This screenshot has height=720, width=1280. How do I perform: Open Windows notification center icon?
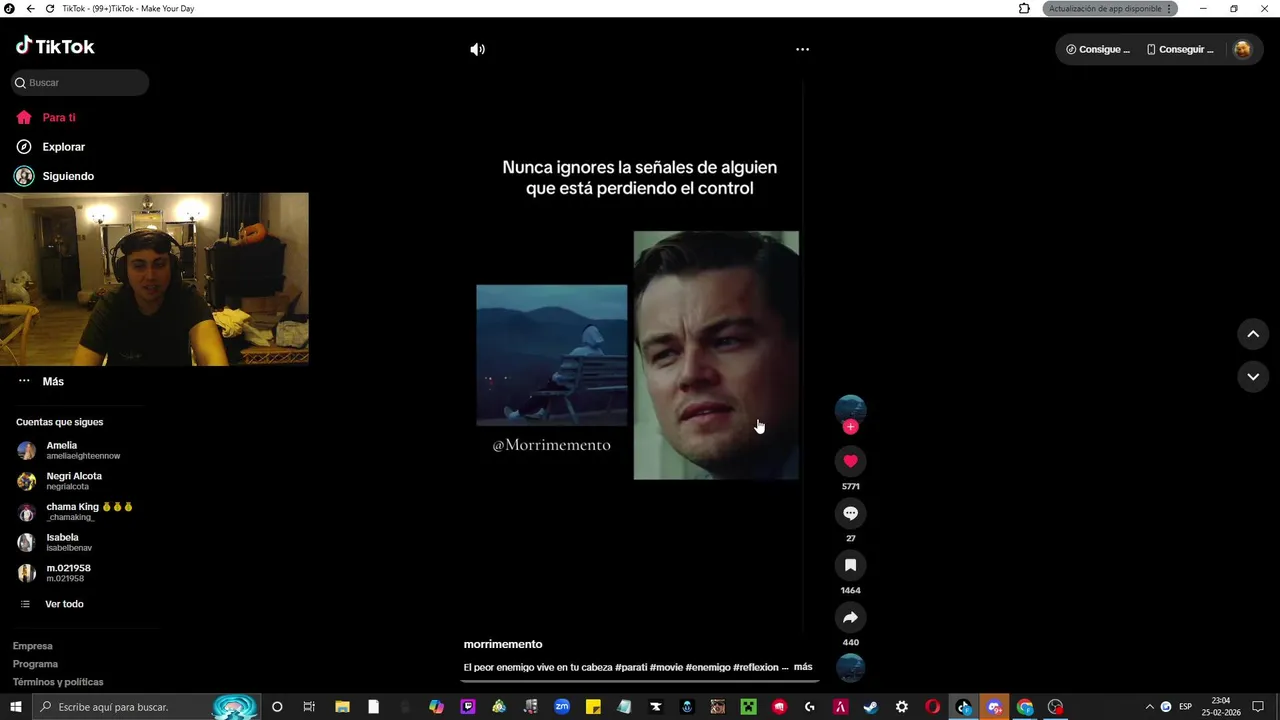point(1258,707)
